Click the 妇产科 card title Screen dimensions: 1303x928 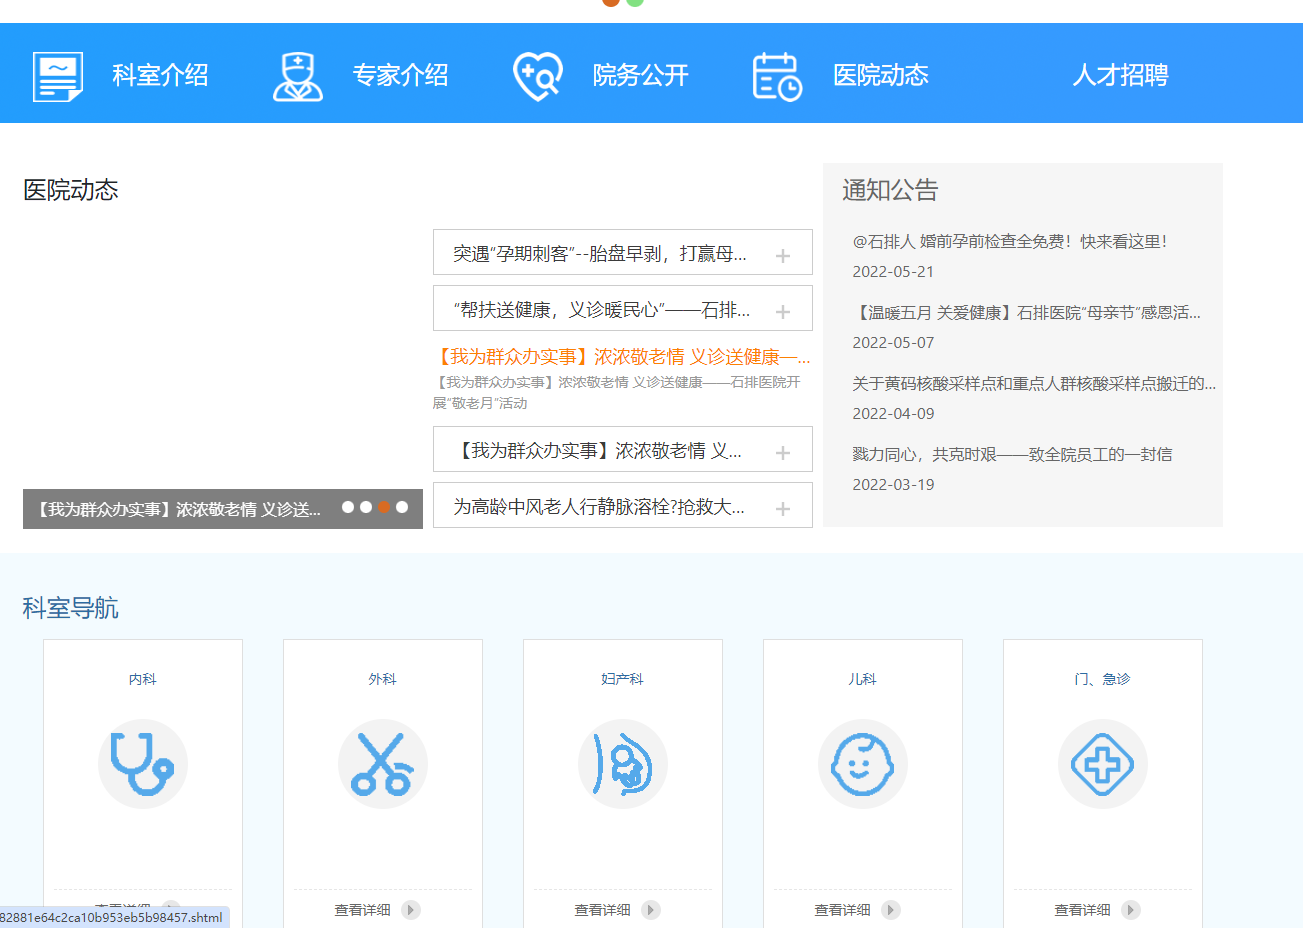(x=623, y=679)
